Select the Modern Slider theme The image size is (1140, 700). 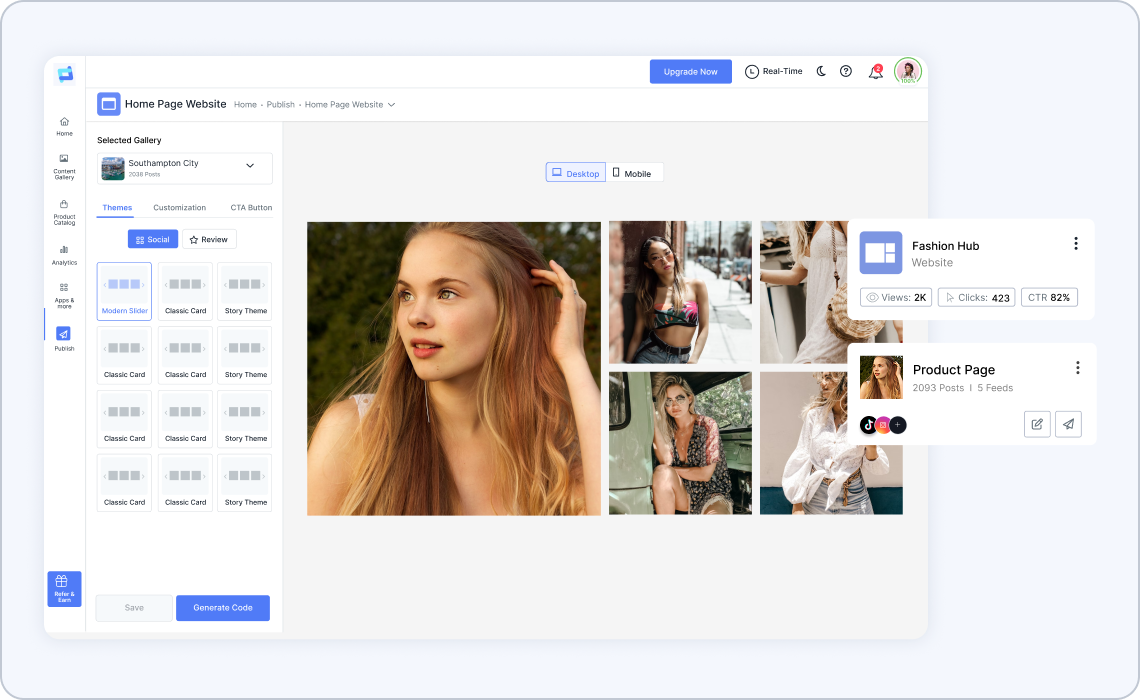124,291
